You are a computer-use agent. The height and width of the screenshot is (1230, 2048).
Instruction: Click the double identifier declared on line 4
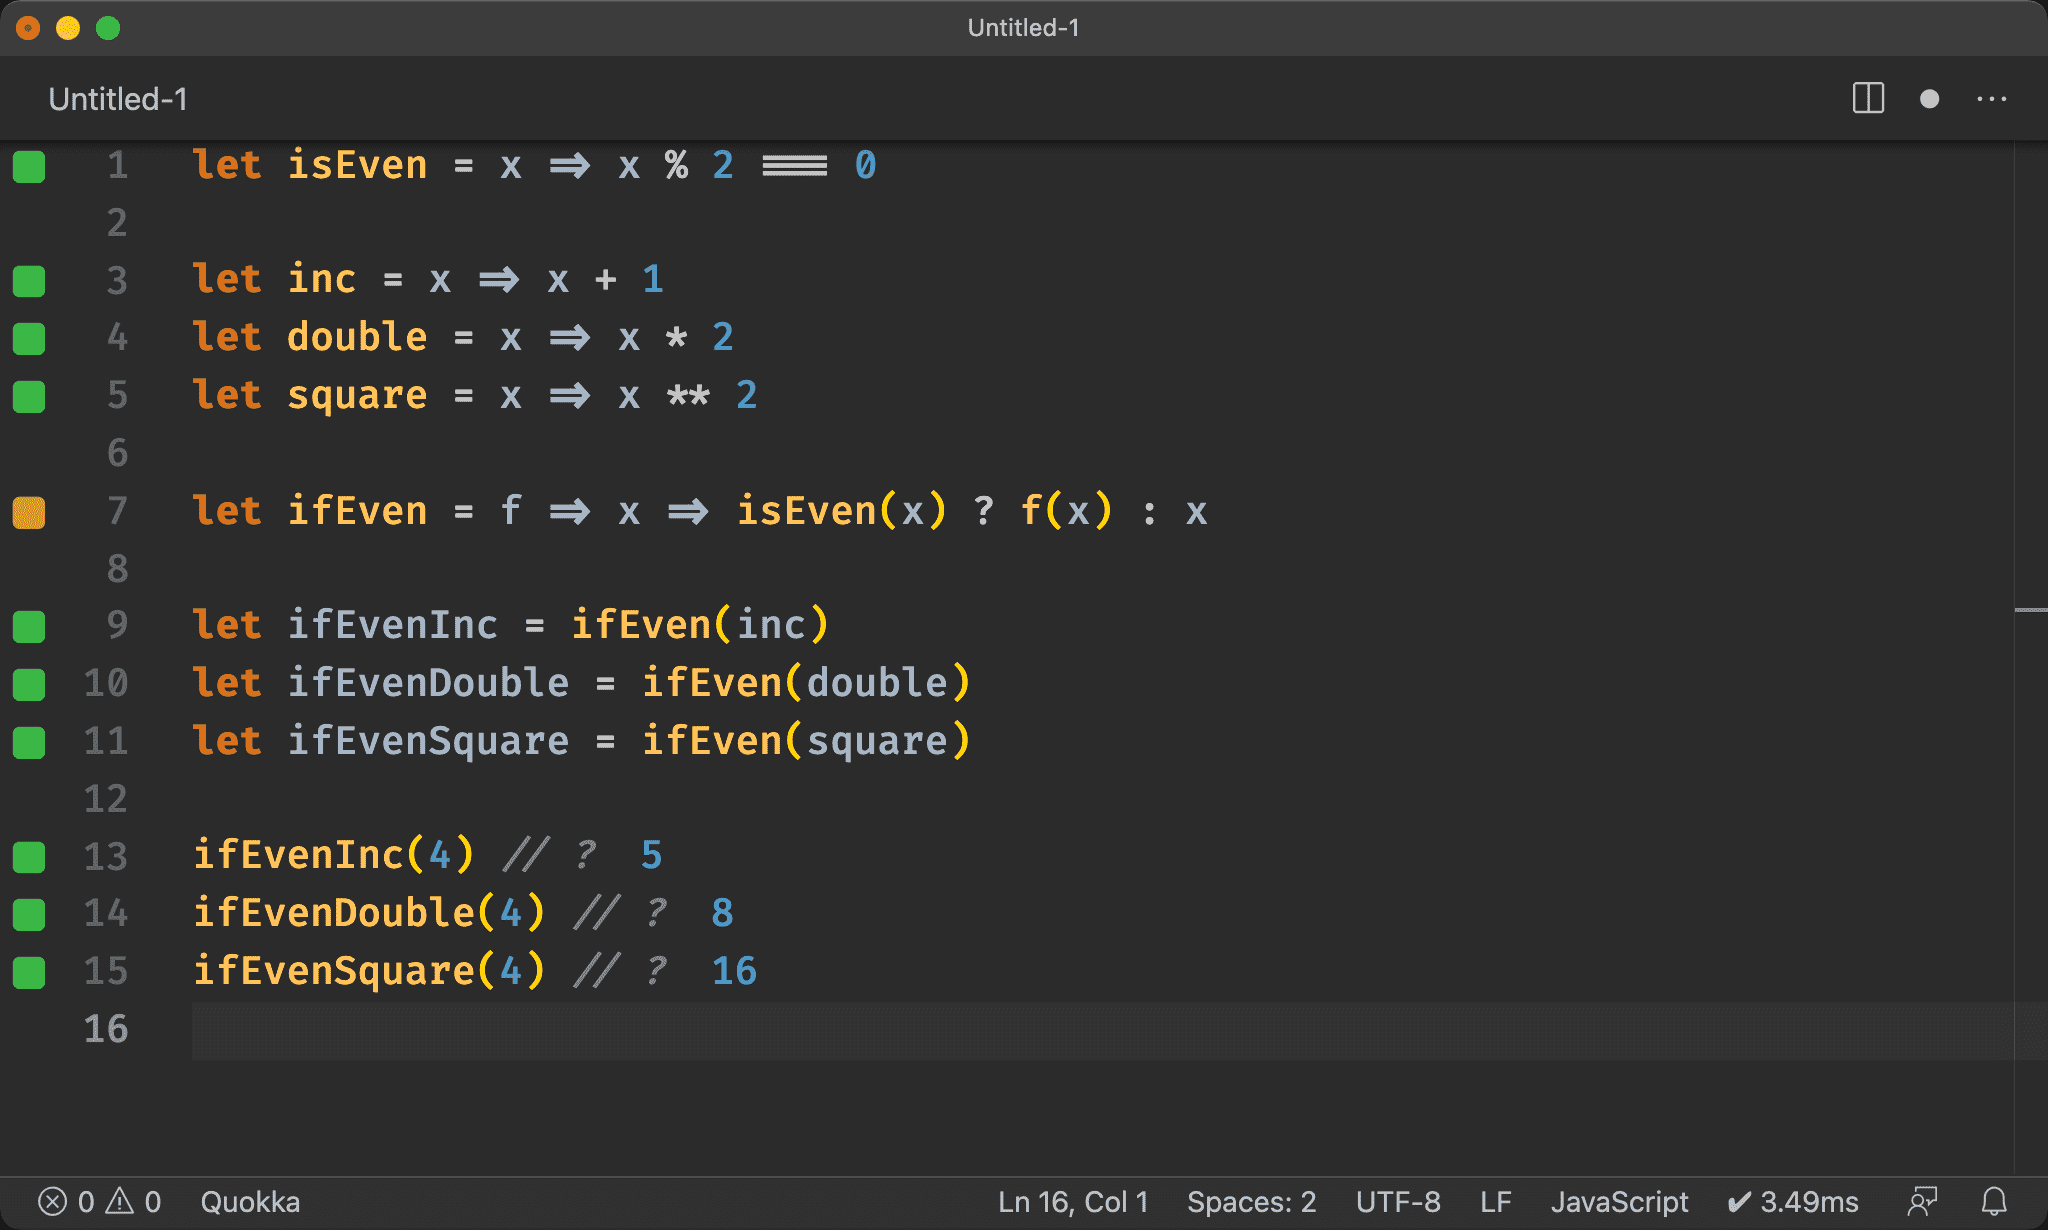tap(357, 337)
